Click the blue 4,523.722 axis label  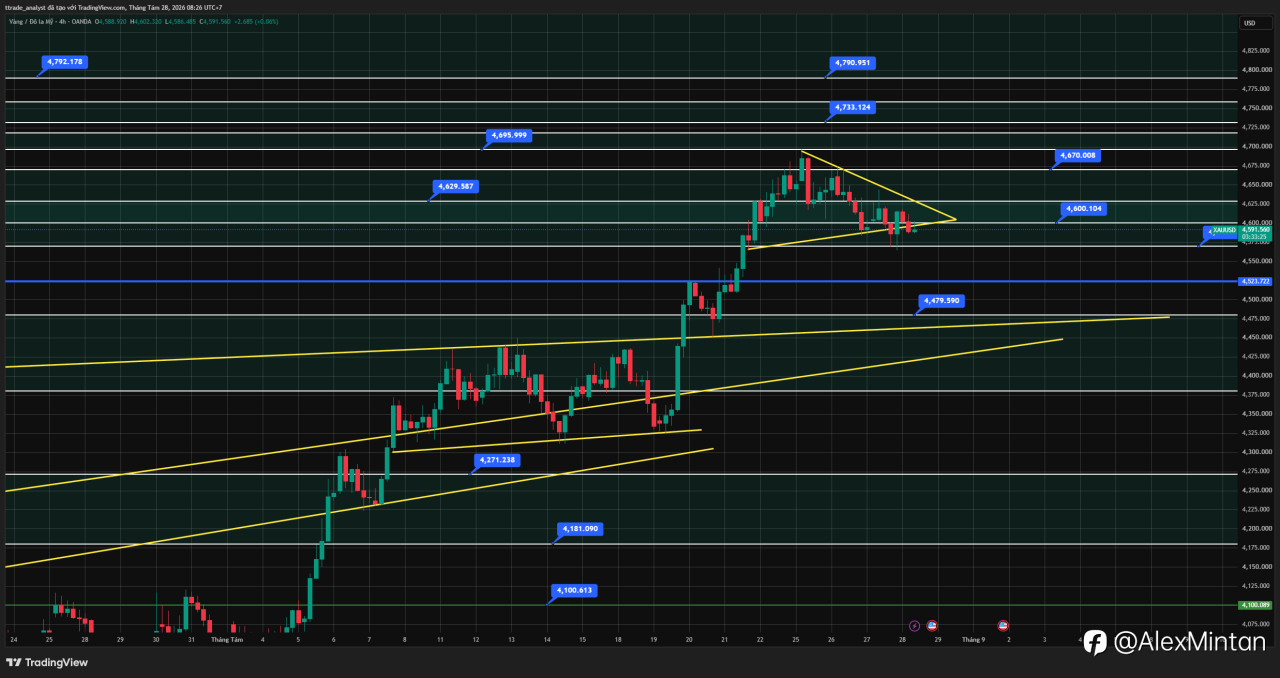(x=1255, y=281)
